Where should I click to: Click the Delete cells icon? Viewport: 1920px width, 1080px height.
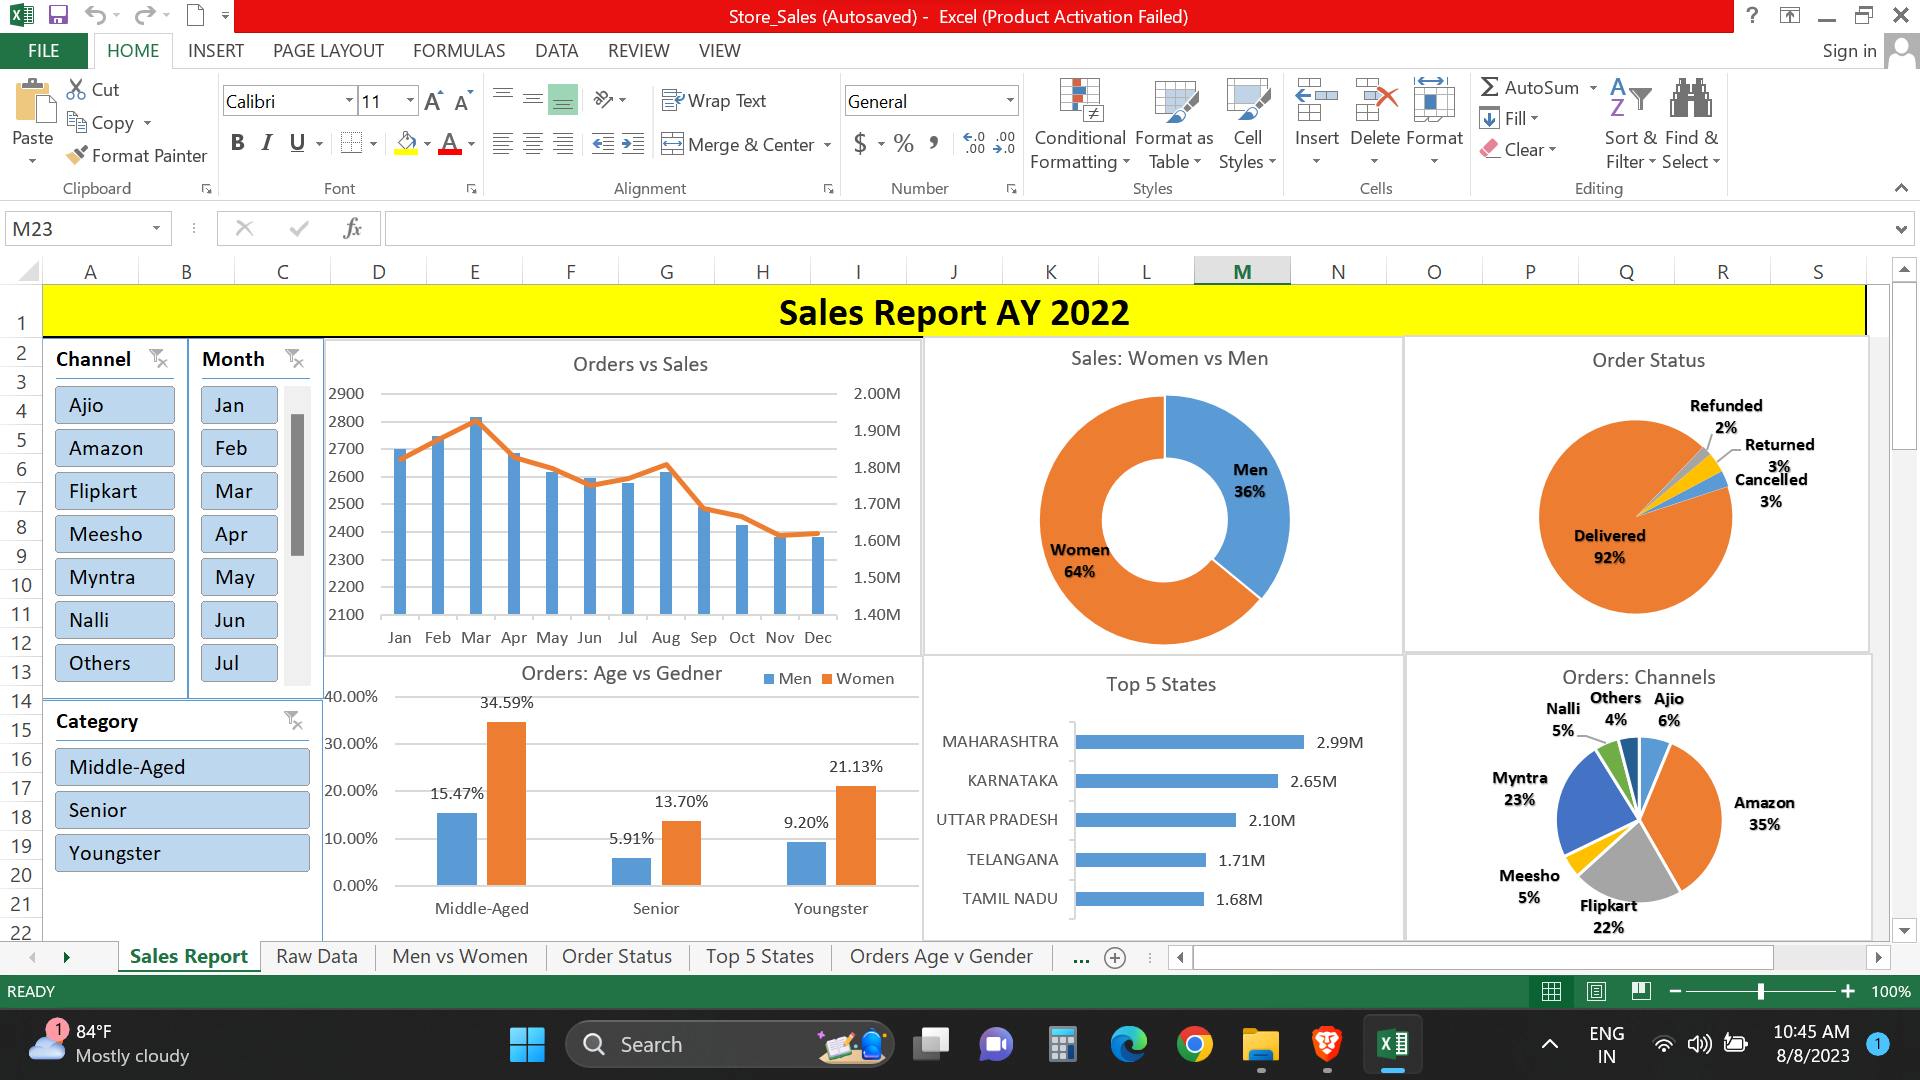tap(1375, 101)
